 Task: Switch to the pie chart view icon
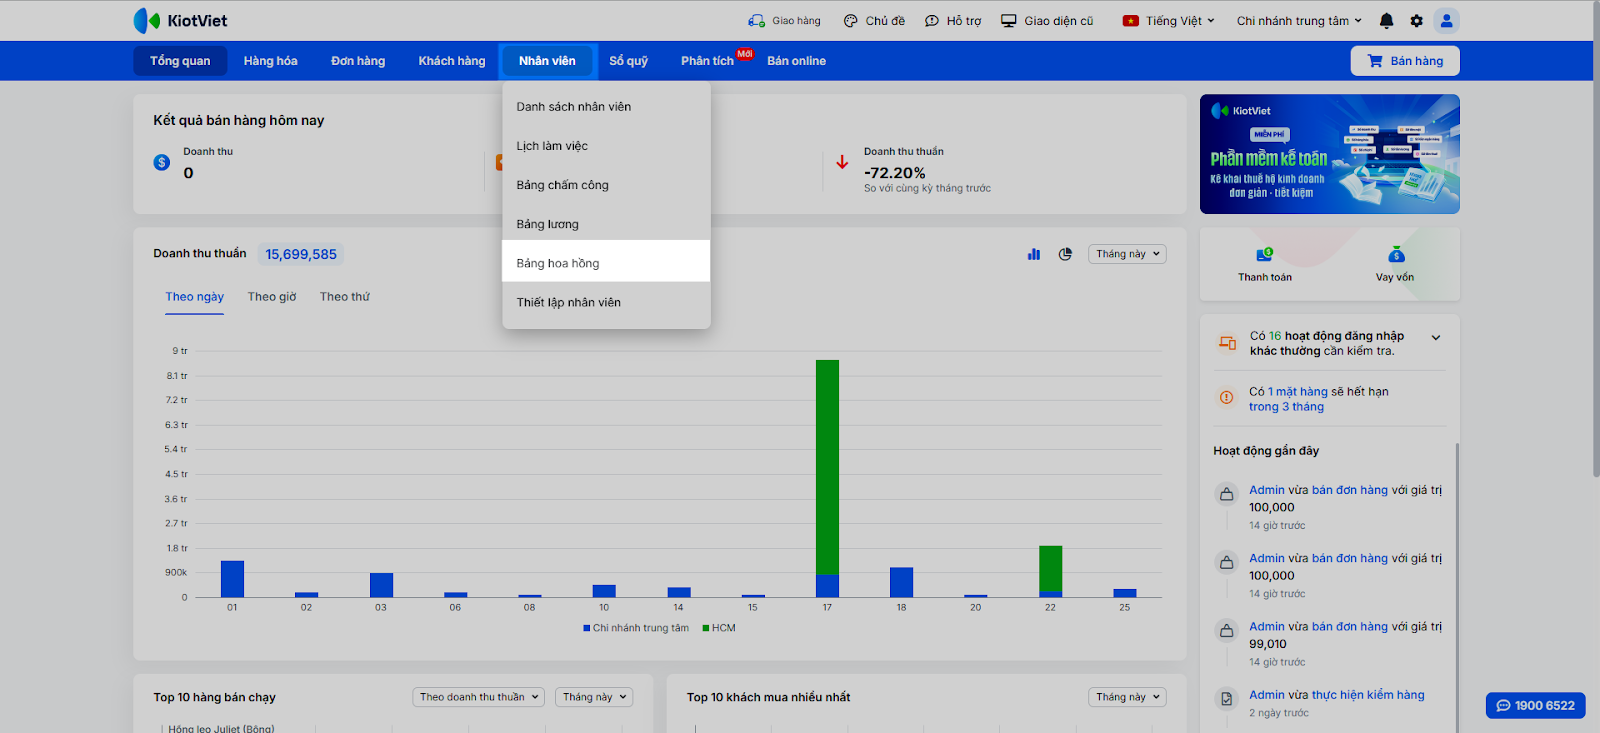tap(1065, 254)
